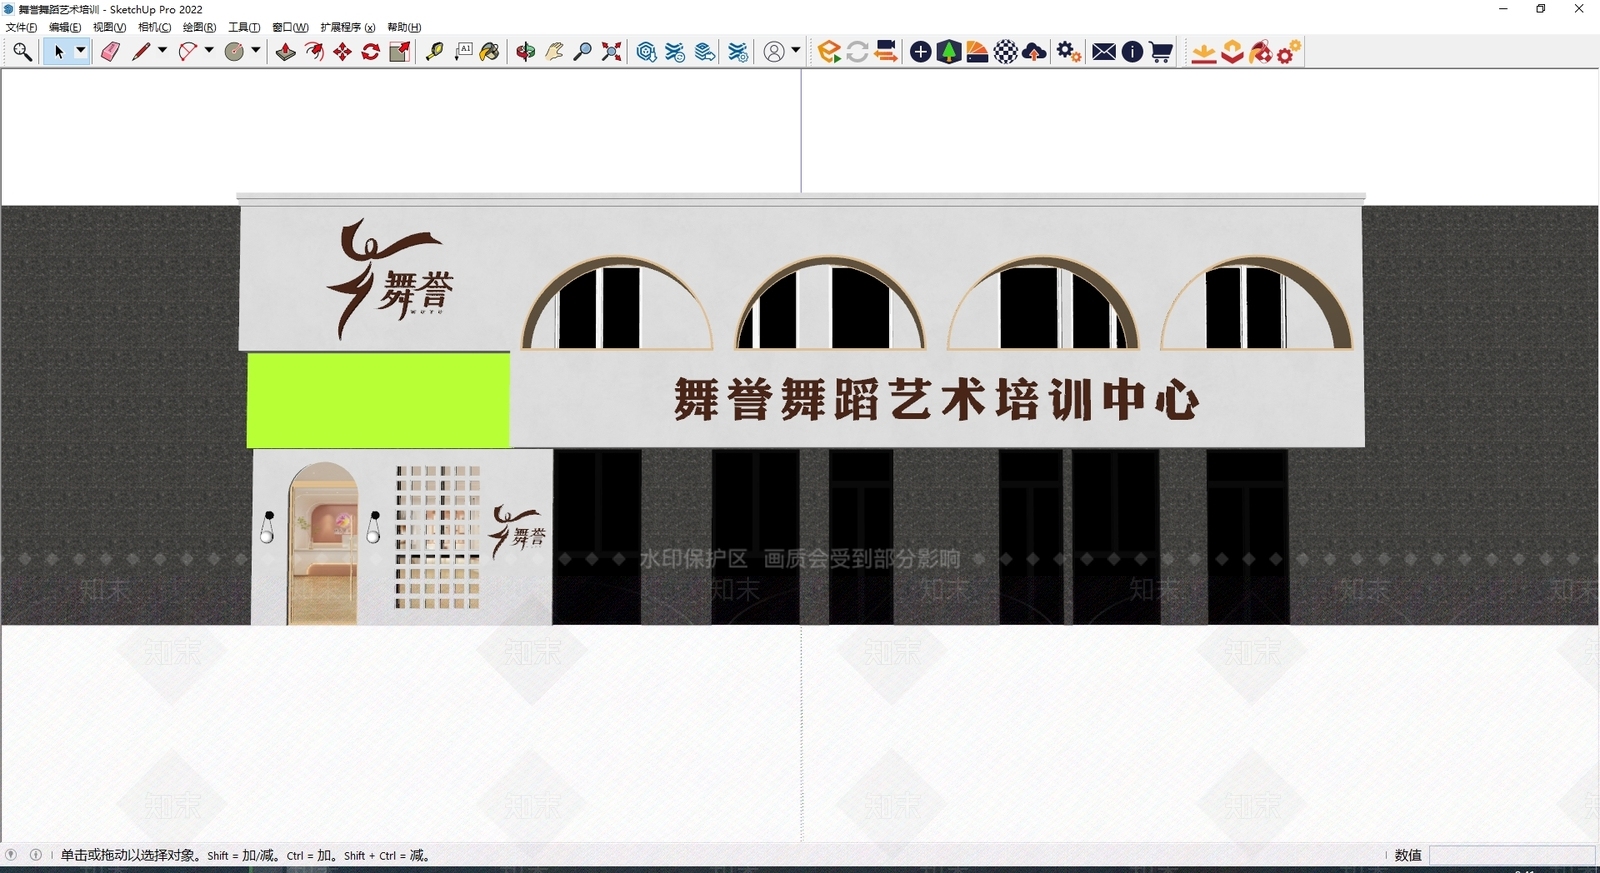Screen dimensions: 1600x873
Task: Activate the Zoom magnifier tool
Action: (x=583, y=52)
